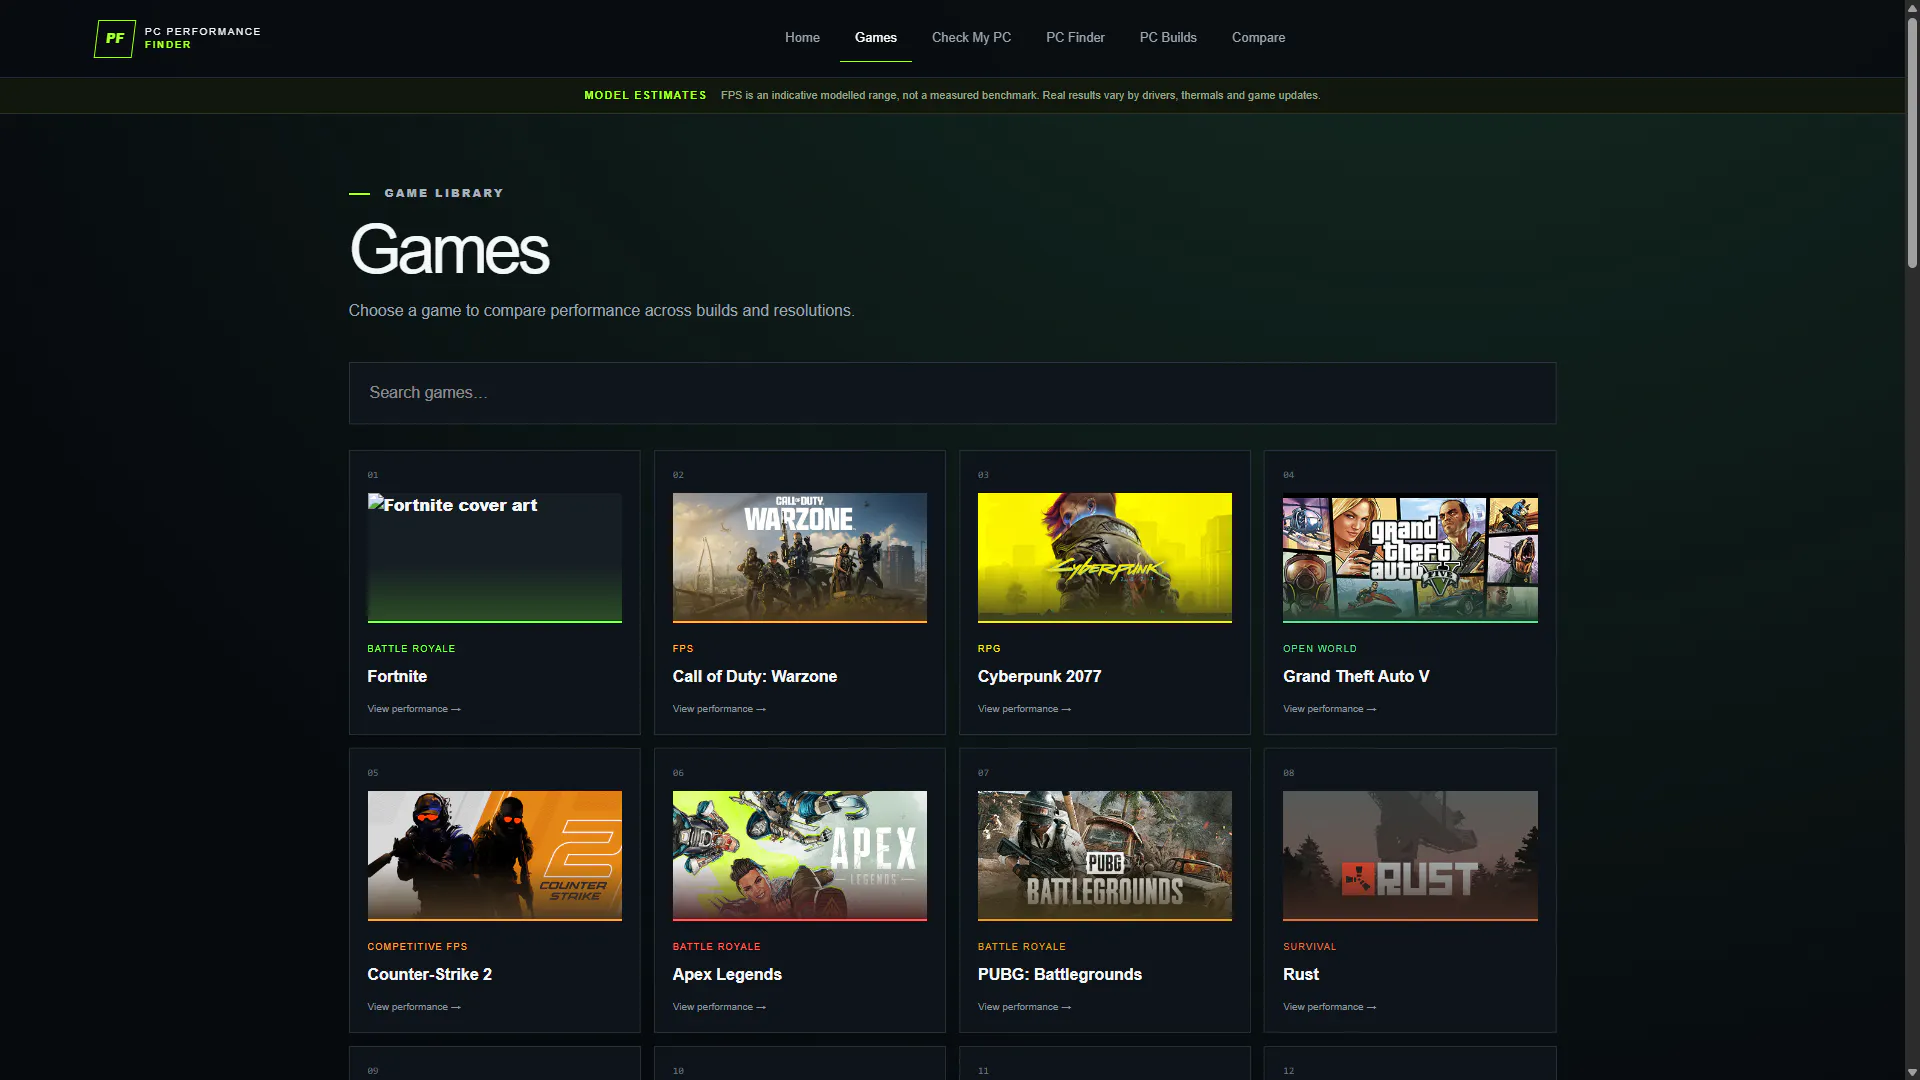Click the MODEL ESTIMATES banner label
This screenshot has width=1920, height=1080.
click(x=645, y=95)
